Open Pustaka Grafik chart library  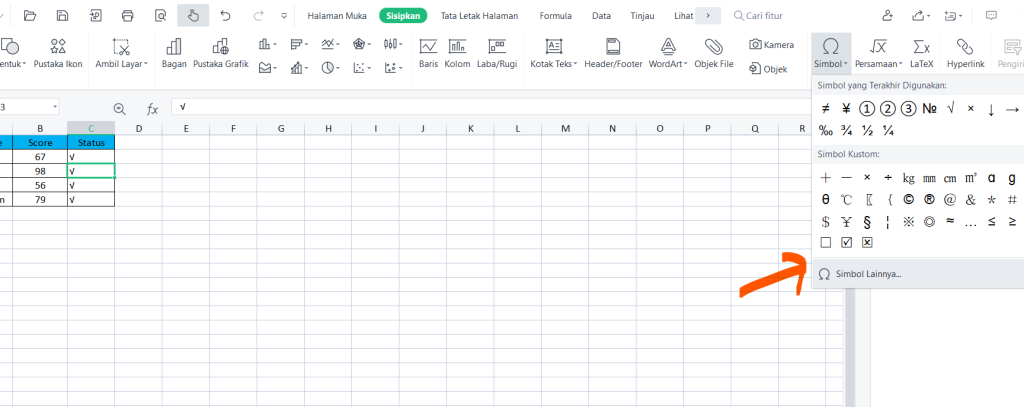tap(221, 52)
